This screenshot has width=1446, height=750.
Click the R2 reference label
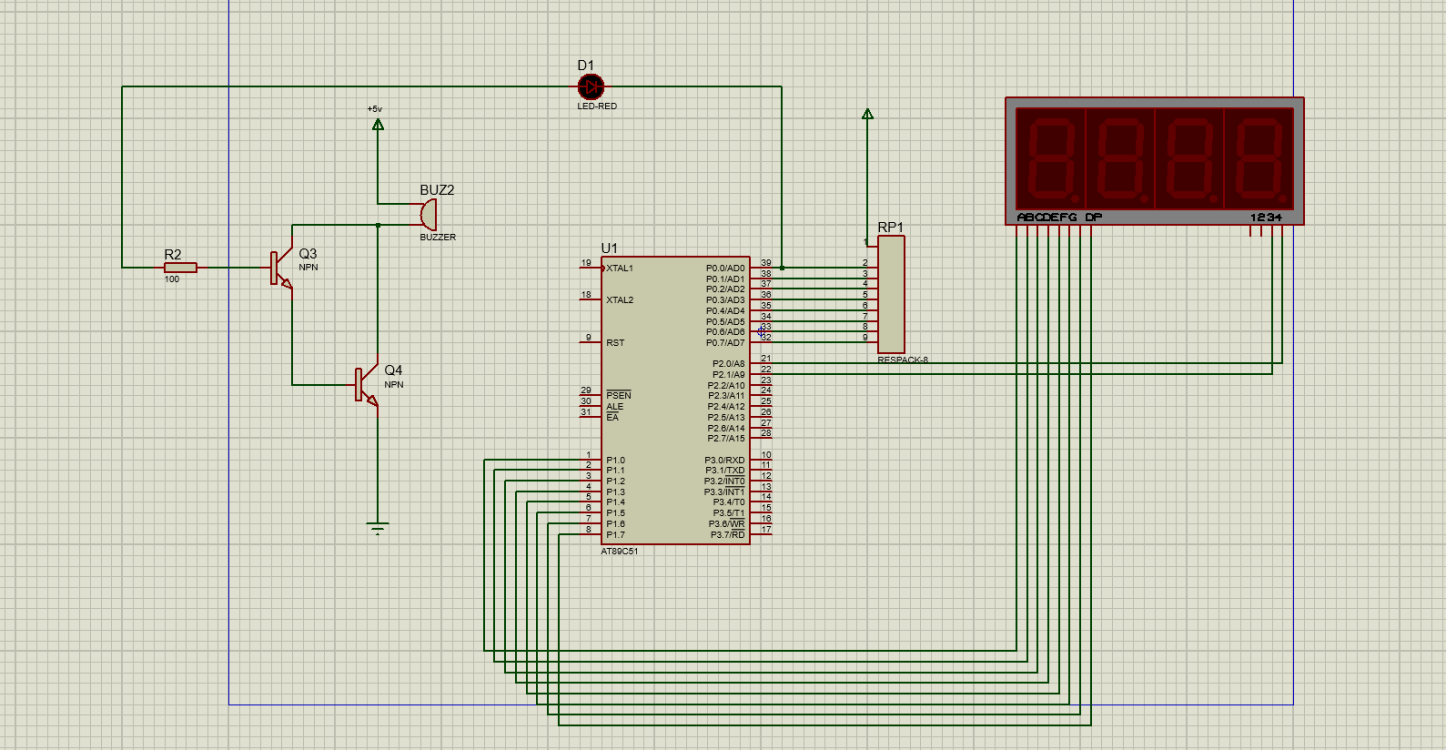coord(171,253)
